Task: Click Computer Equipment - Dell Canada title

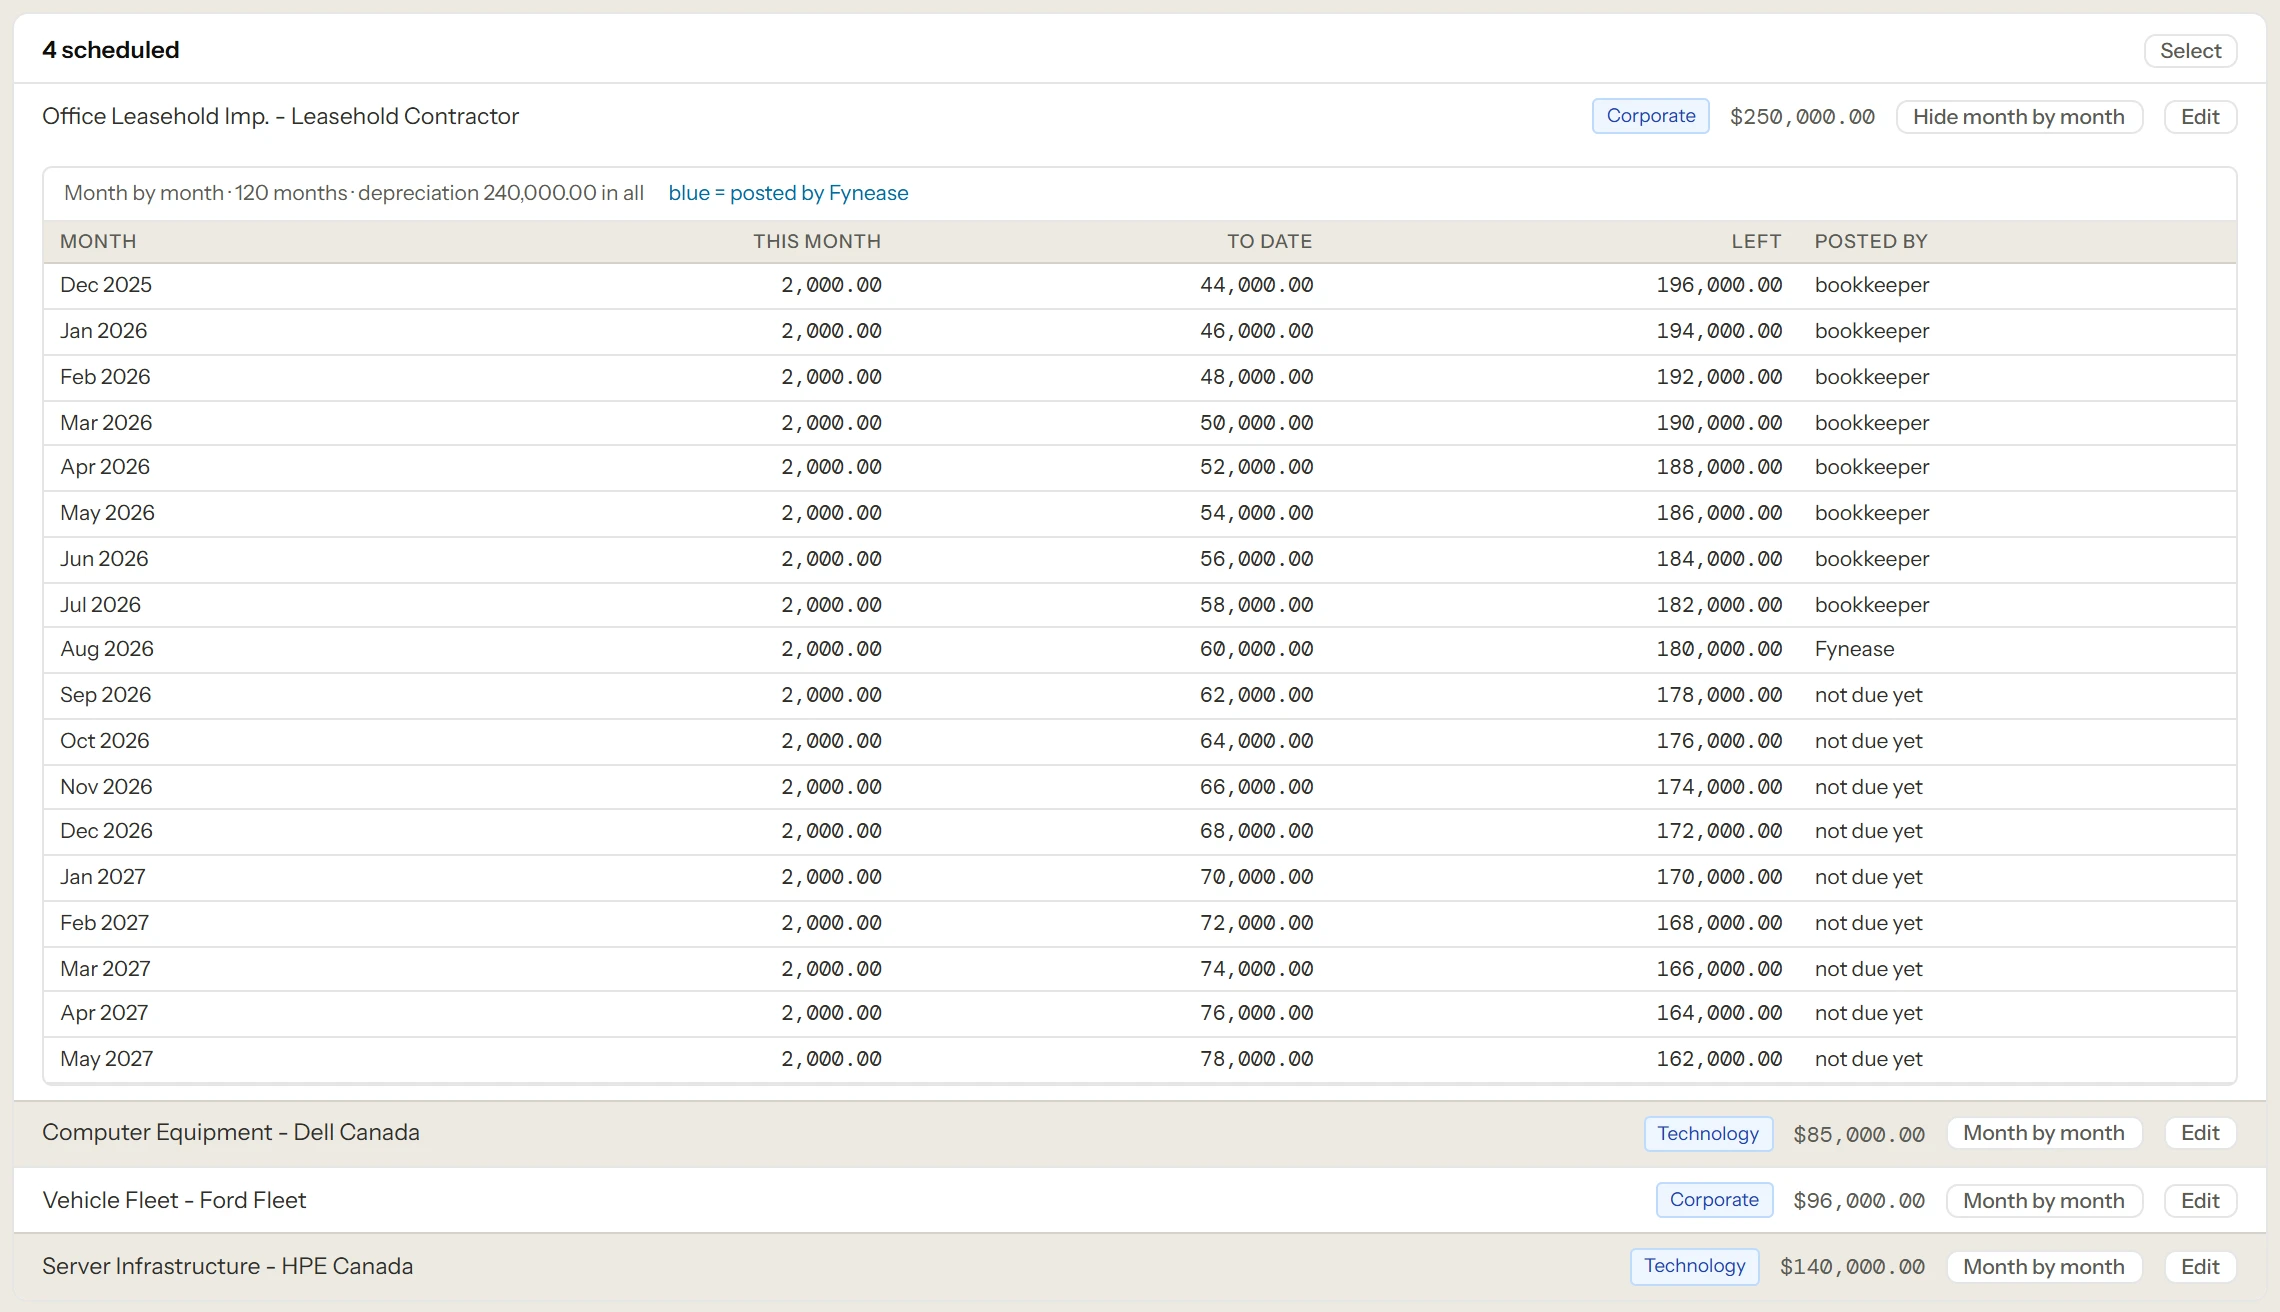Action: (x=231, y=1133)
